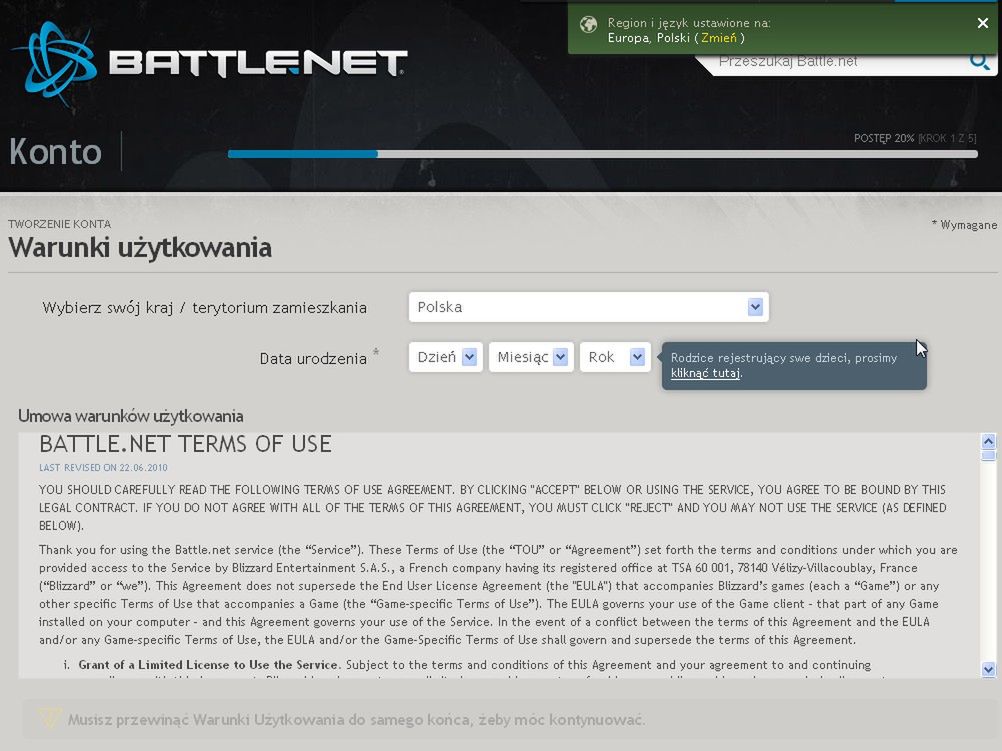Open the Miesiąc month dropdown
This screenshot has width=1002, height=751.
(531, 357)
